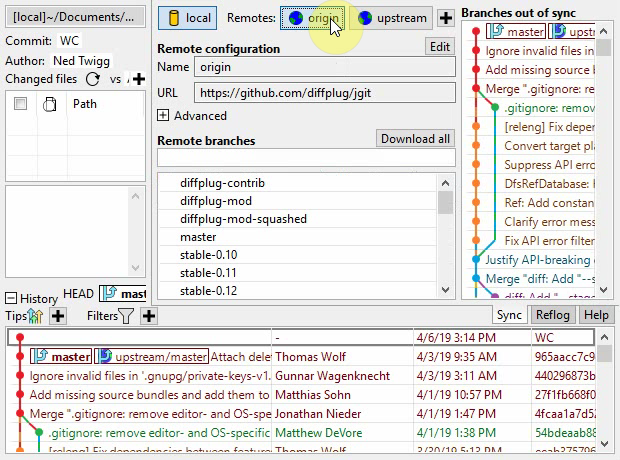Open the Sync tab
This screenshot has height=460, width=620.
509,315
